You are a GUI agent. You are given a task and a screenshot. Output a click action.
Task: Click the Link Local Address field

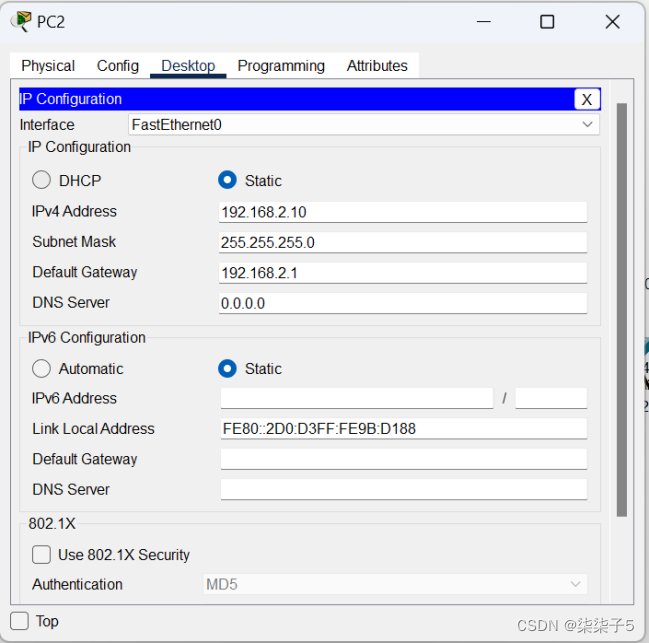404,429
